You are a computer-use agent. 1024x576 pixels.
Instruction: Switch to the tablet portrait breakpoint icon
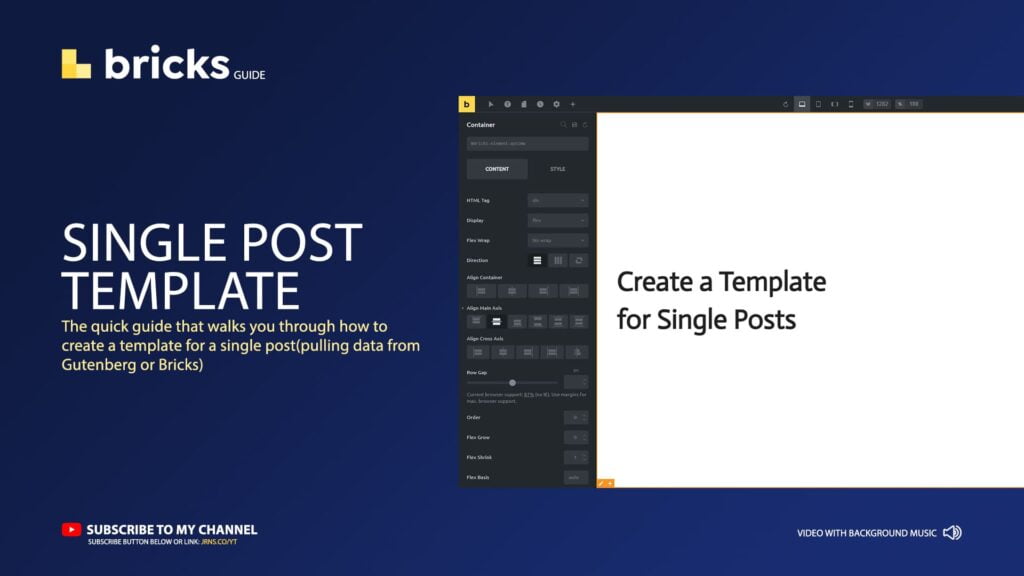click(x=818, y=104)
